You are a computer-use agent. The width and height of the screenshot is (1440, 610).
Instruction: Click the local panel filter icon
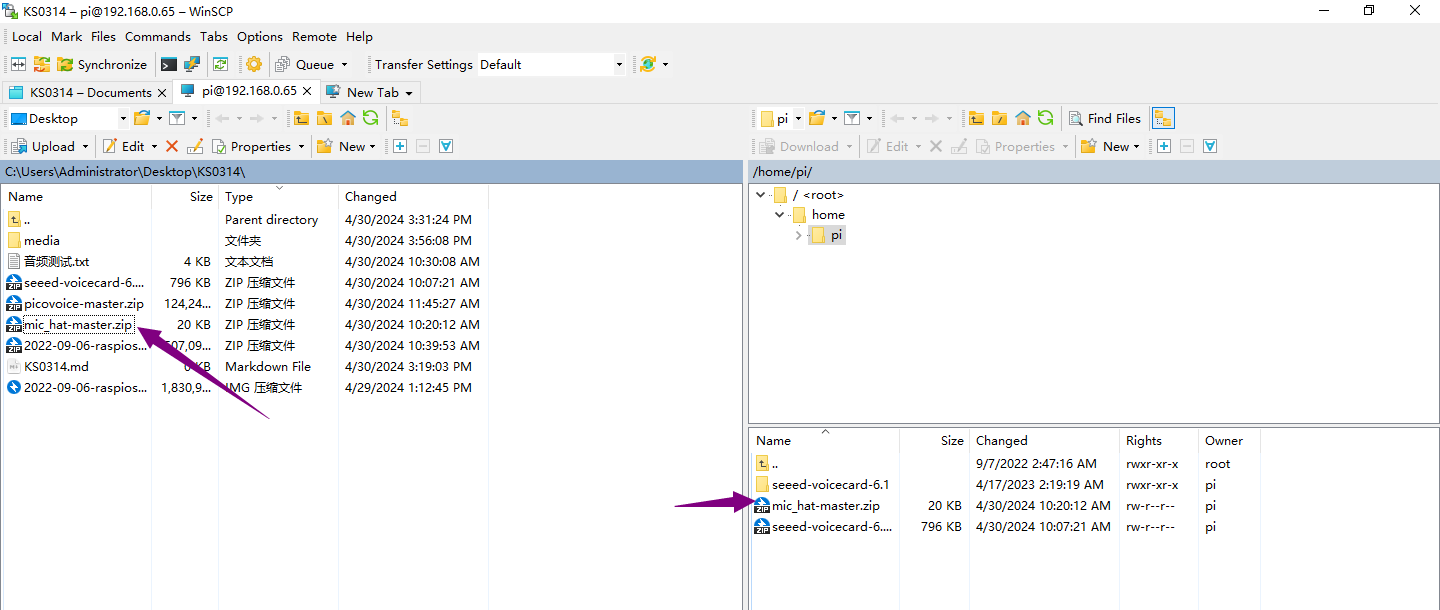pyautogui.click(x=175, y=118)
